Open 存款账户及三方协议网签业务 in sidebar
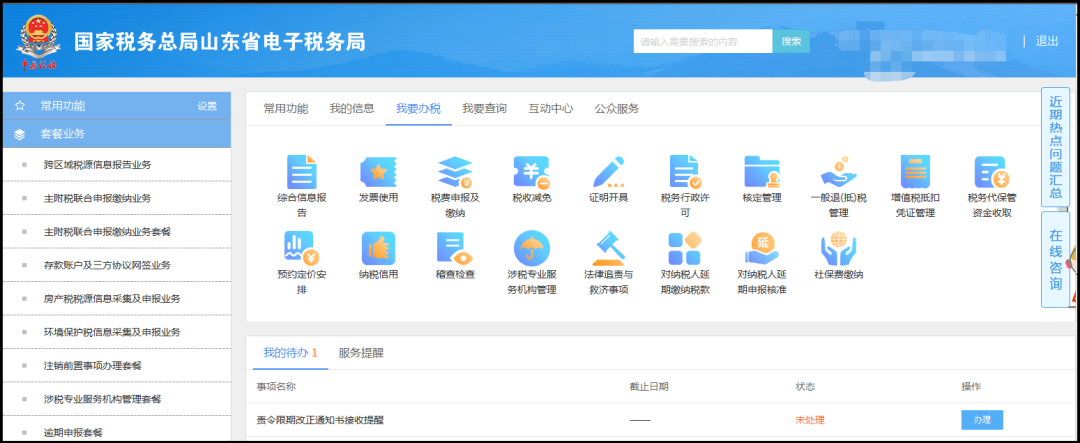Viewport: 1080px width, 443px height. [x=107, y=265]
